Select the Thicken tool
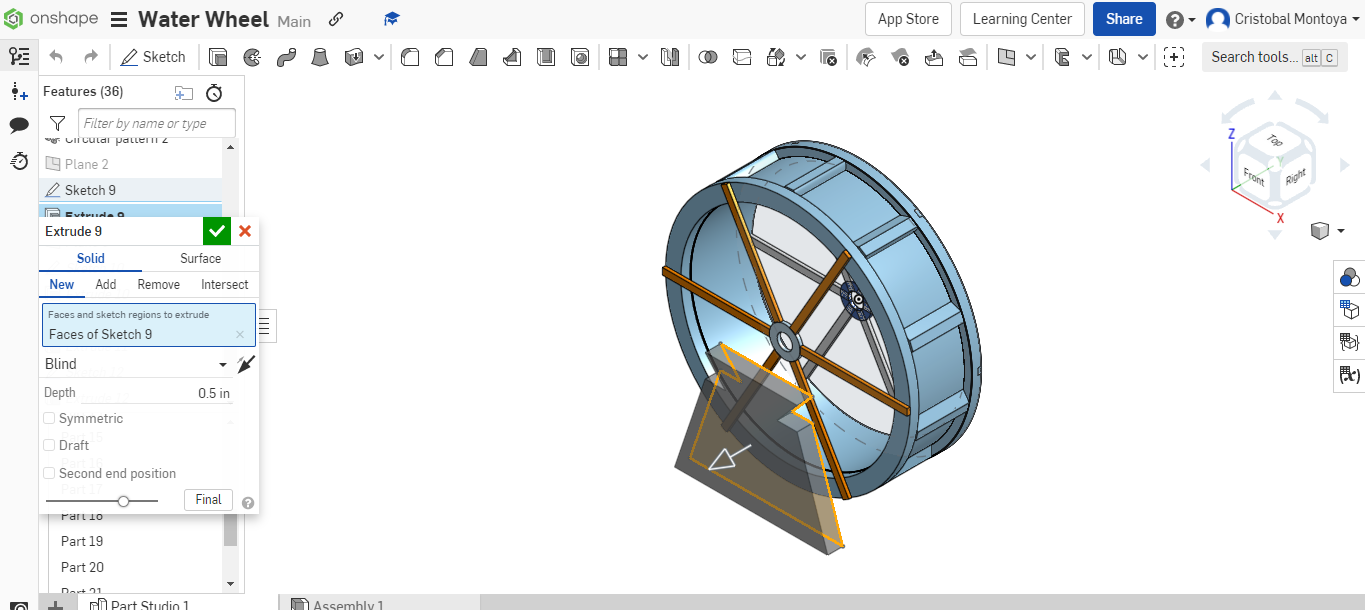The image size is (1365, 610). (x=354, y=57)
